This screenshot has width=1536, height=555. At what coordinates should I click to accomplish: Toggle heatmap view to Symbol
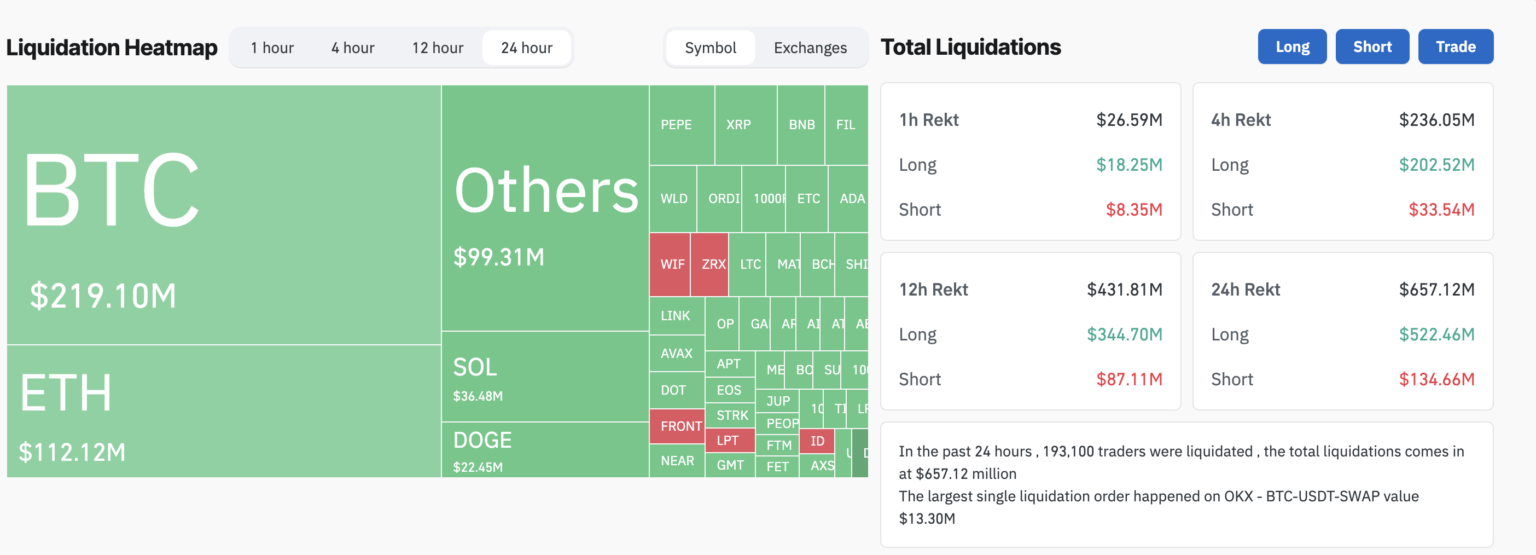pyautogui.click(x=711, y=48)
